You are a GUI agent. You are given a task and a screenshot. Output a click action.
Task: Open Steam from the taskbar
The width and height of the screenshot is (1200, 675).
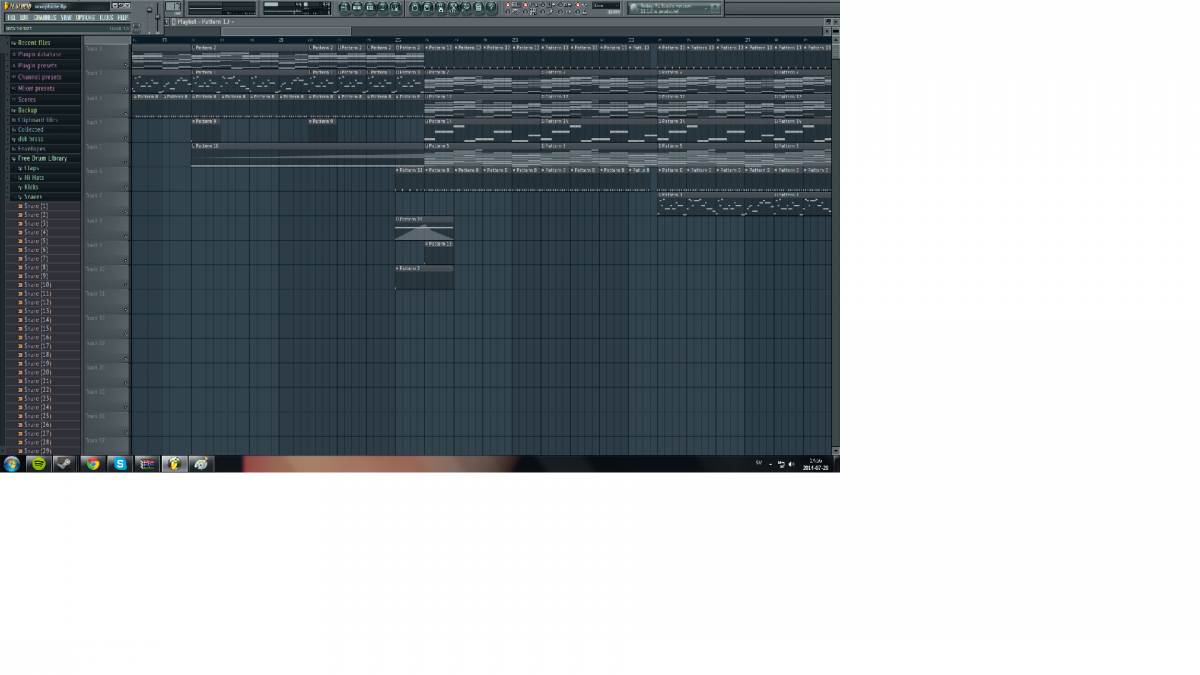(64, 464)
